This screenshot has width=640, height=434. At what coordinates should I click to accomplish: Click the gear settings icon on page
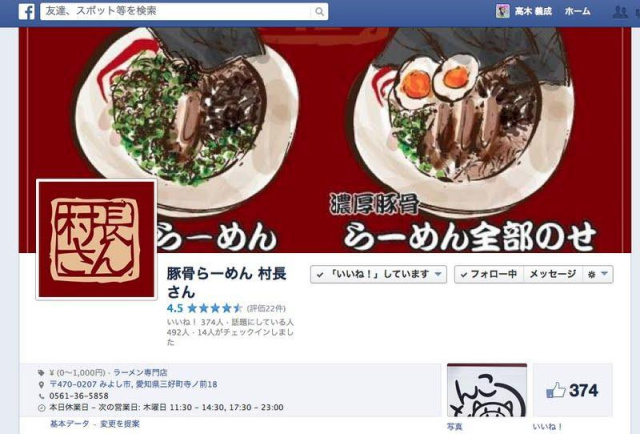point(591,274)
